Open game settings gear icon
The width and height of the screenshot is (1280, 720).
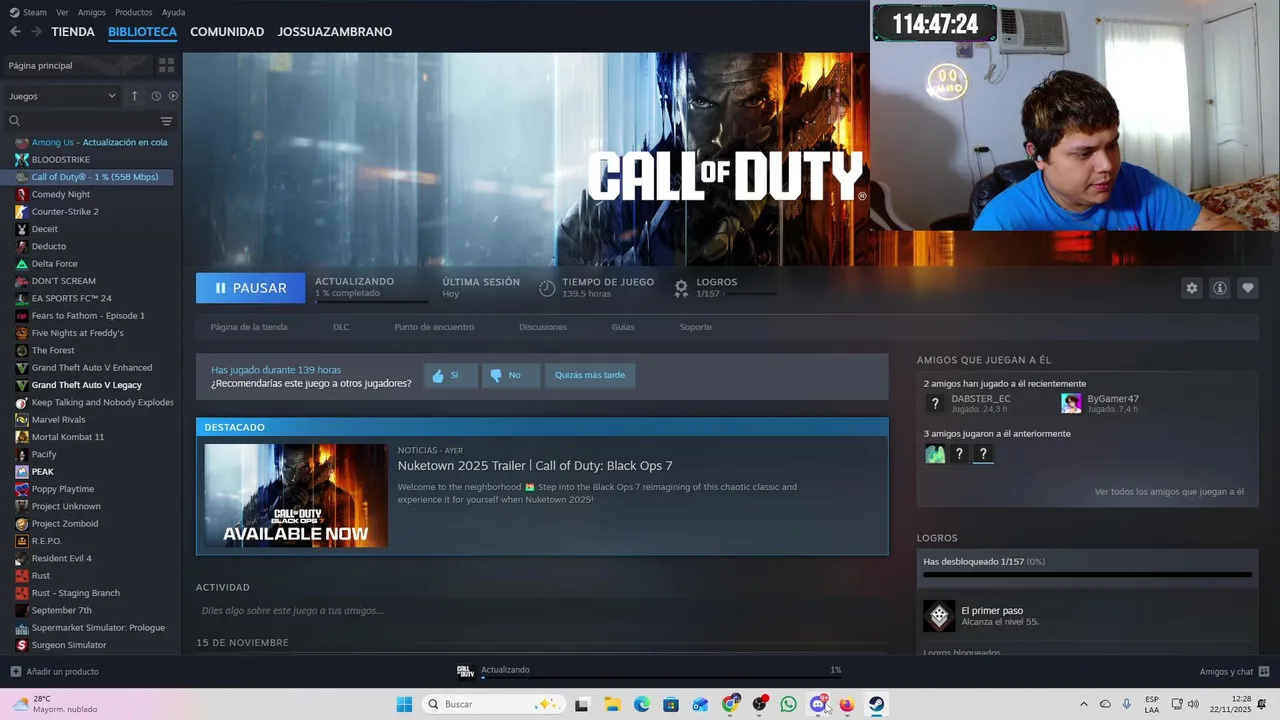pos(1191,288)
